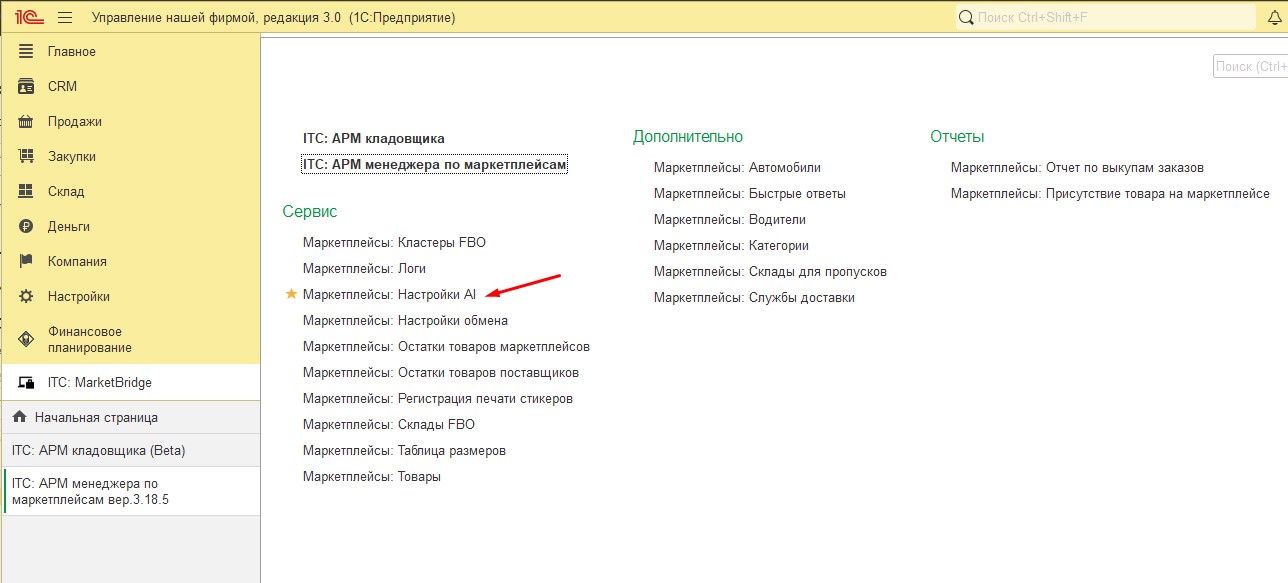The height and width of the screenshot is (583, 1288).
Task: Toggle favorite star for Настройки AI
Action: 291,294
